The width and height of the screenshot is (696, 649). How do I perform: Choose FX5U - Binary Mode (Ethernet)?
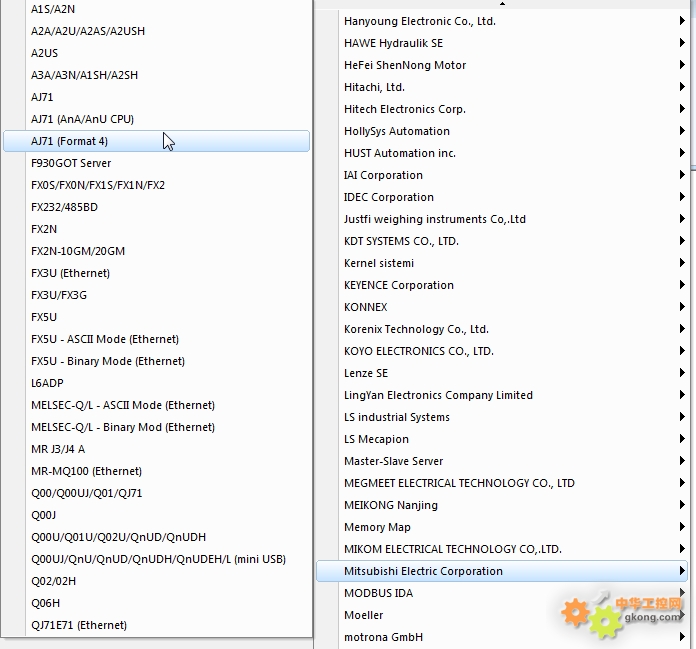coord(156,361)
